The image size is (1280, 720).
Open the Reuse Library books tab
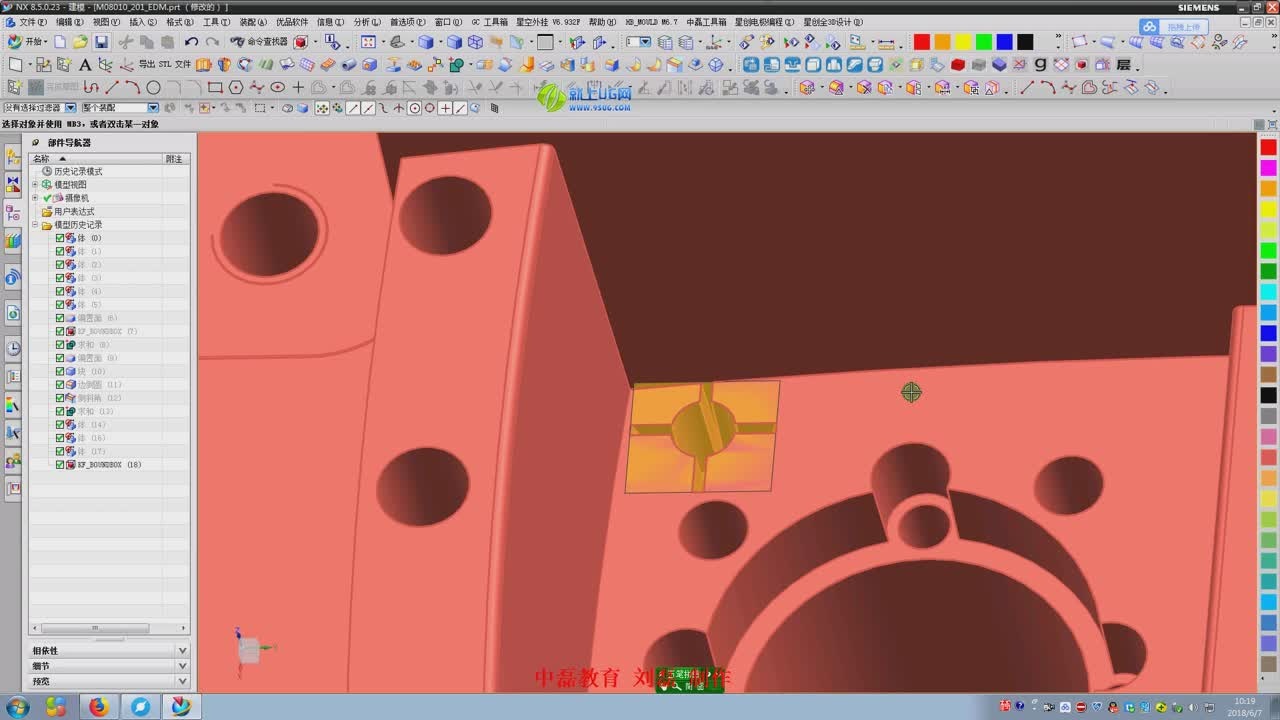13,240
